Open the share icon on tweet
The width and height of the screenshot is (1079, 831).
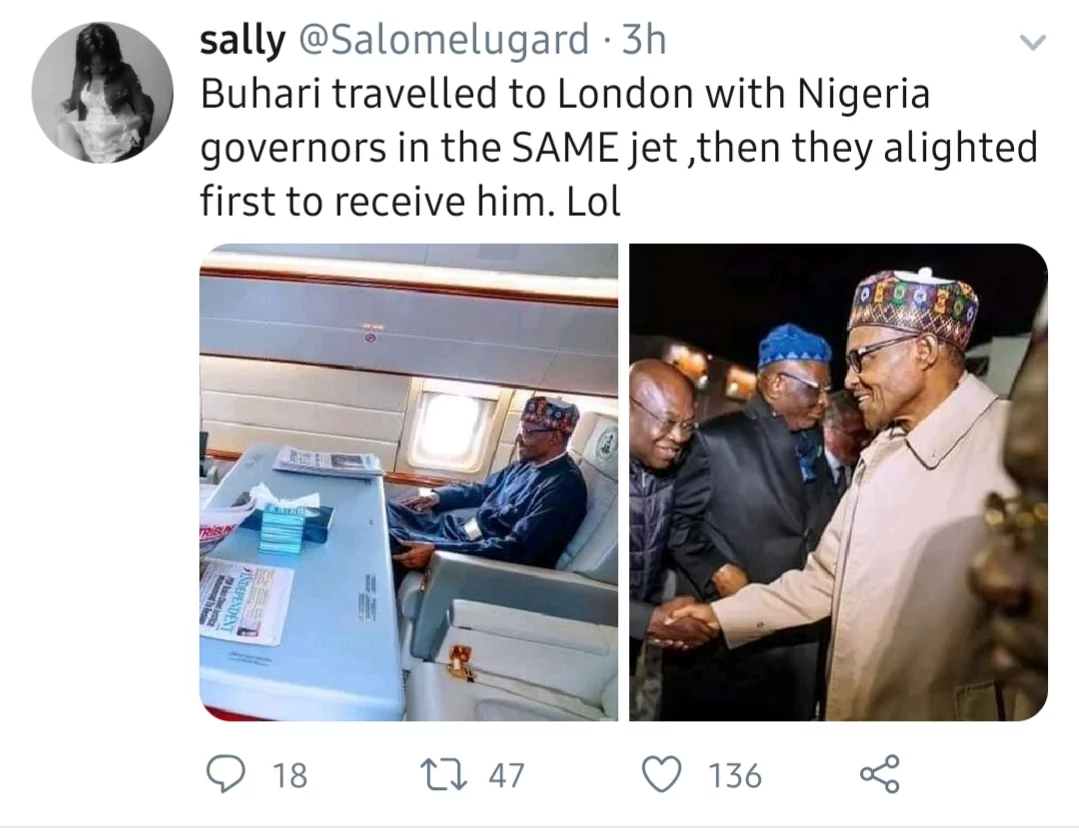coord(879,774)
